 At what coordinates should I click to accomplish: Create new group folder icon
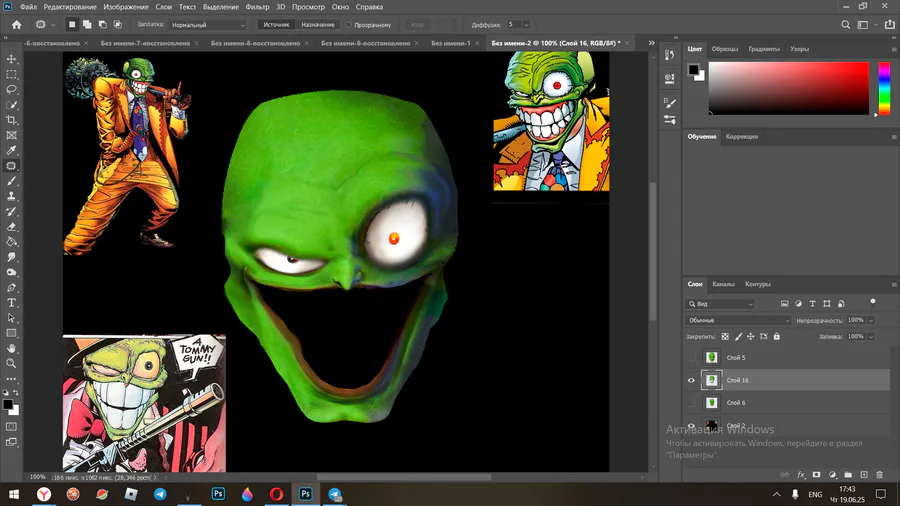pos(848,474)
